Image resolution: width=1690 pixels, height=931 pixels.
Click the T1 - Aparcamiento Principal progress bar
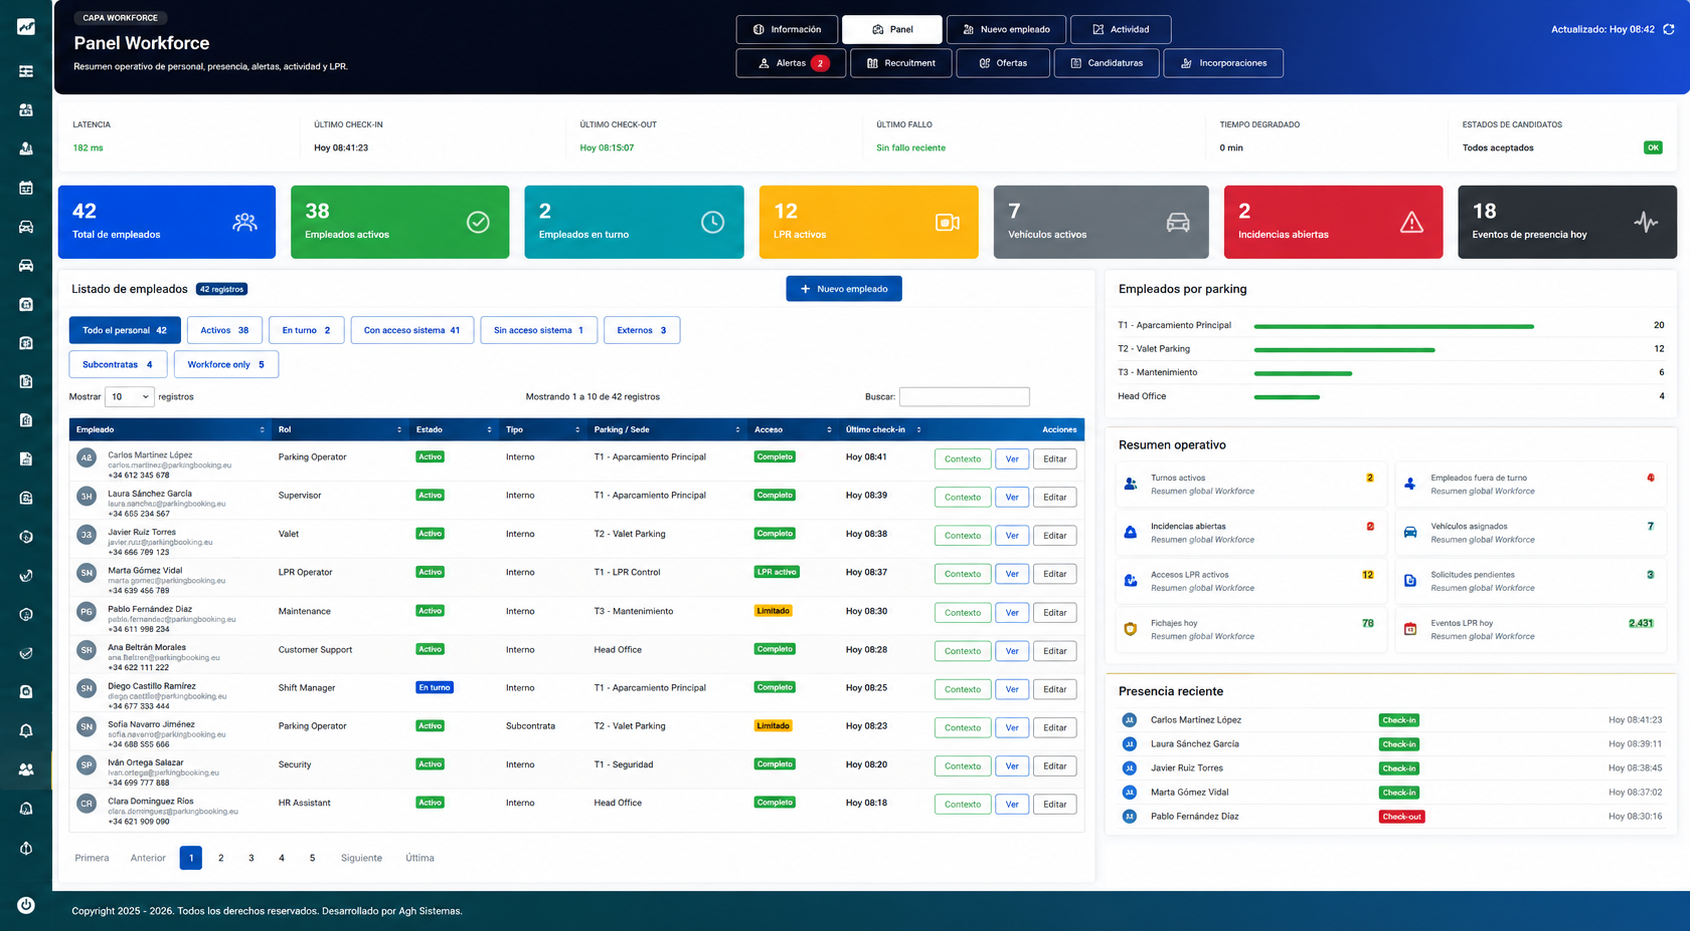tap(1394, 326)
